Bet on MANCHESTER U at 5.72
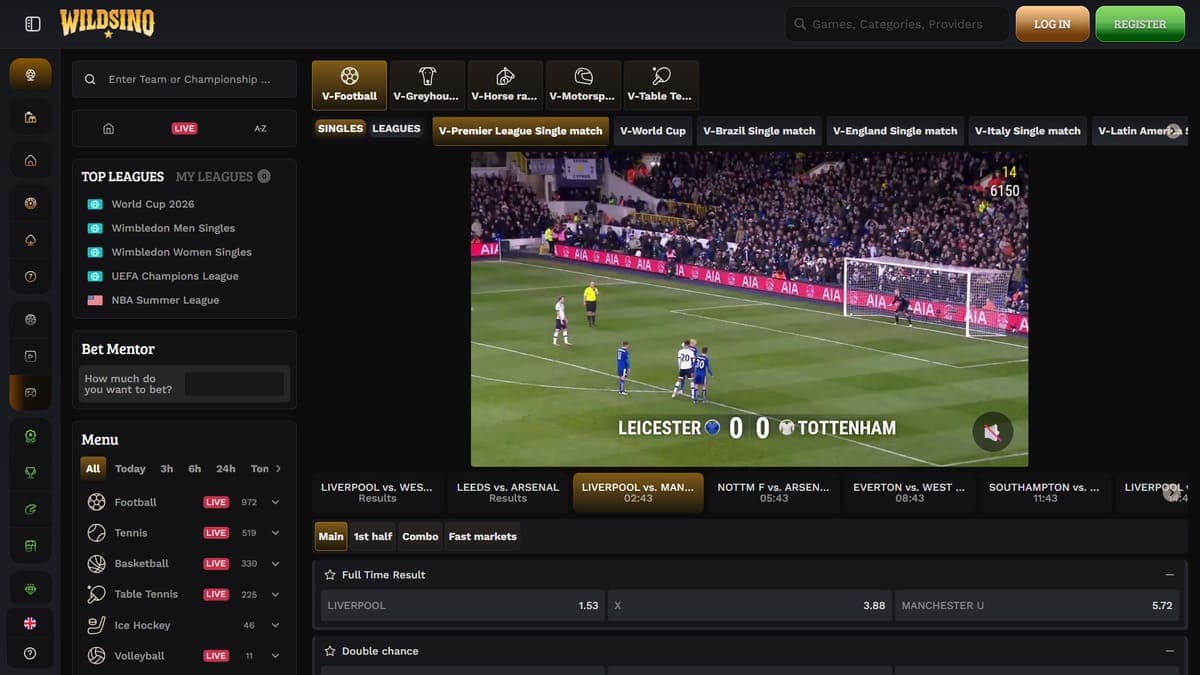This screenshot has width=1200, height=675. (1037, 606)
